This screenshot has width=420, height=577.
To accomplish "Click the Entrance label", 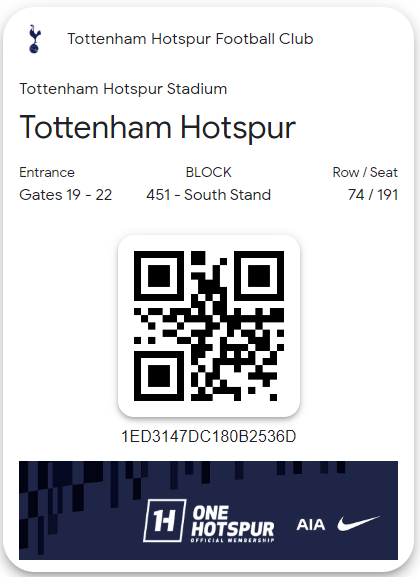I will [x=47, y=172].
